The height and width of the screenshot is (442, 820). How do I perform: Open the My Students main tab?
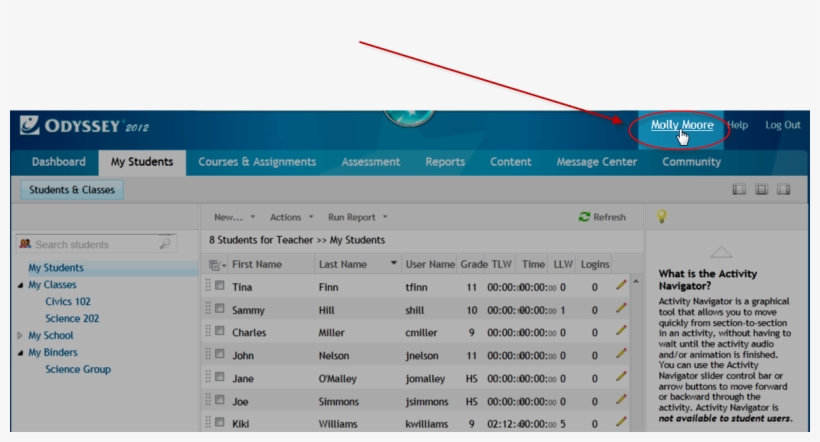[x=142, y=162]
